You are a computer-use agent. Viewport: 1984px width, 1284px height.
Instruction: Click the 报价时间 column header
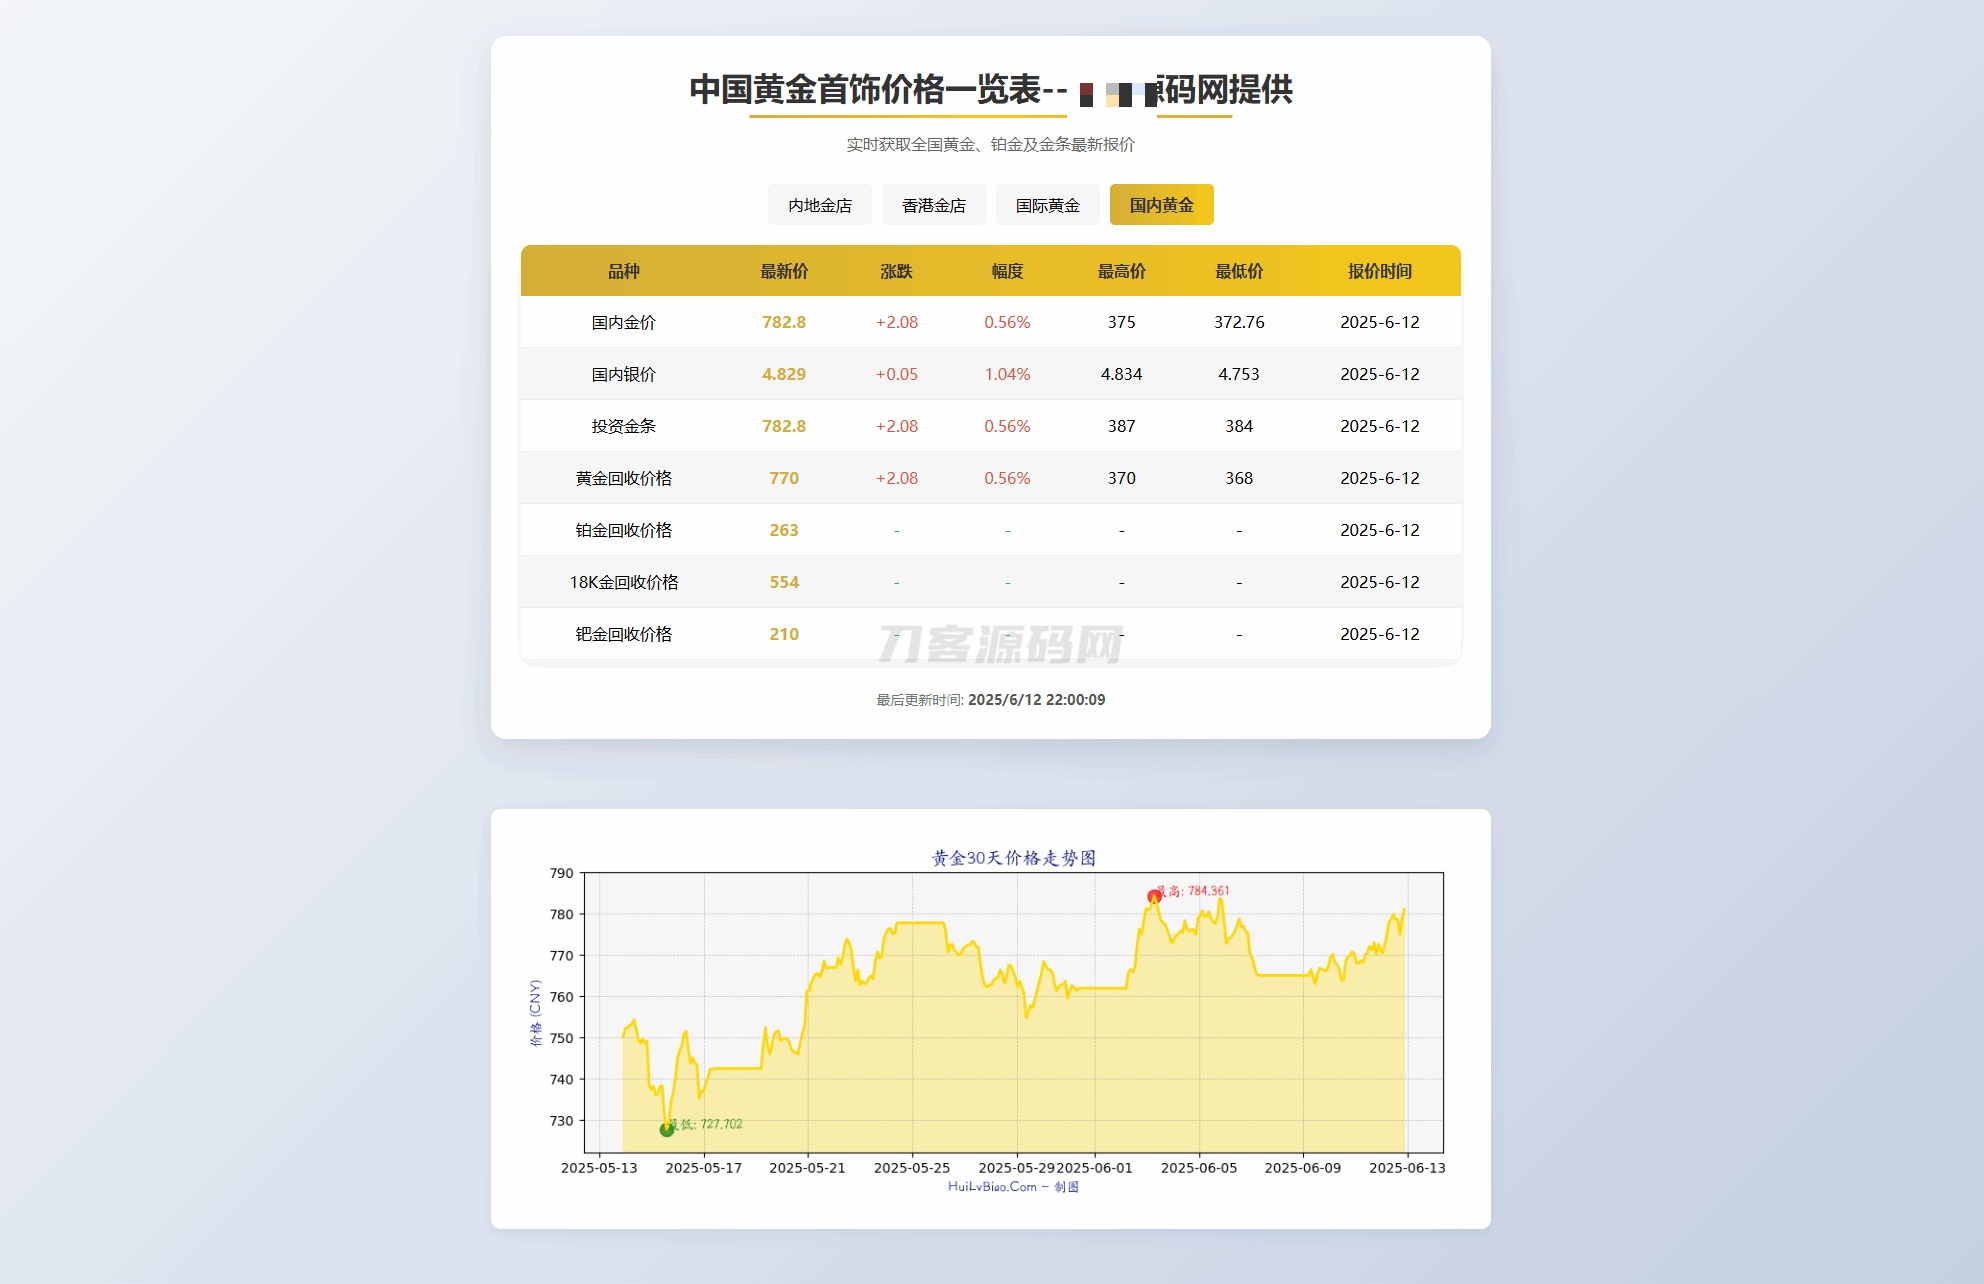[1380, 271]
